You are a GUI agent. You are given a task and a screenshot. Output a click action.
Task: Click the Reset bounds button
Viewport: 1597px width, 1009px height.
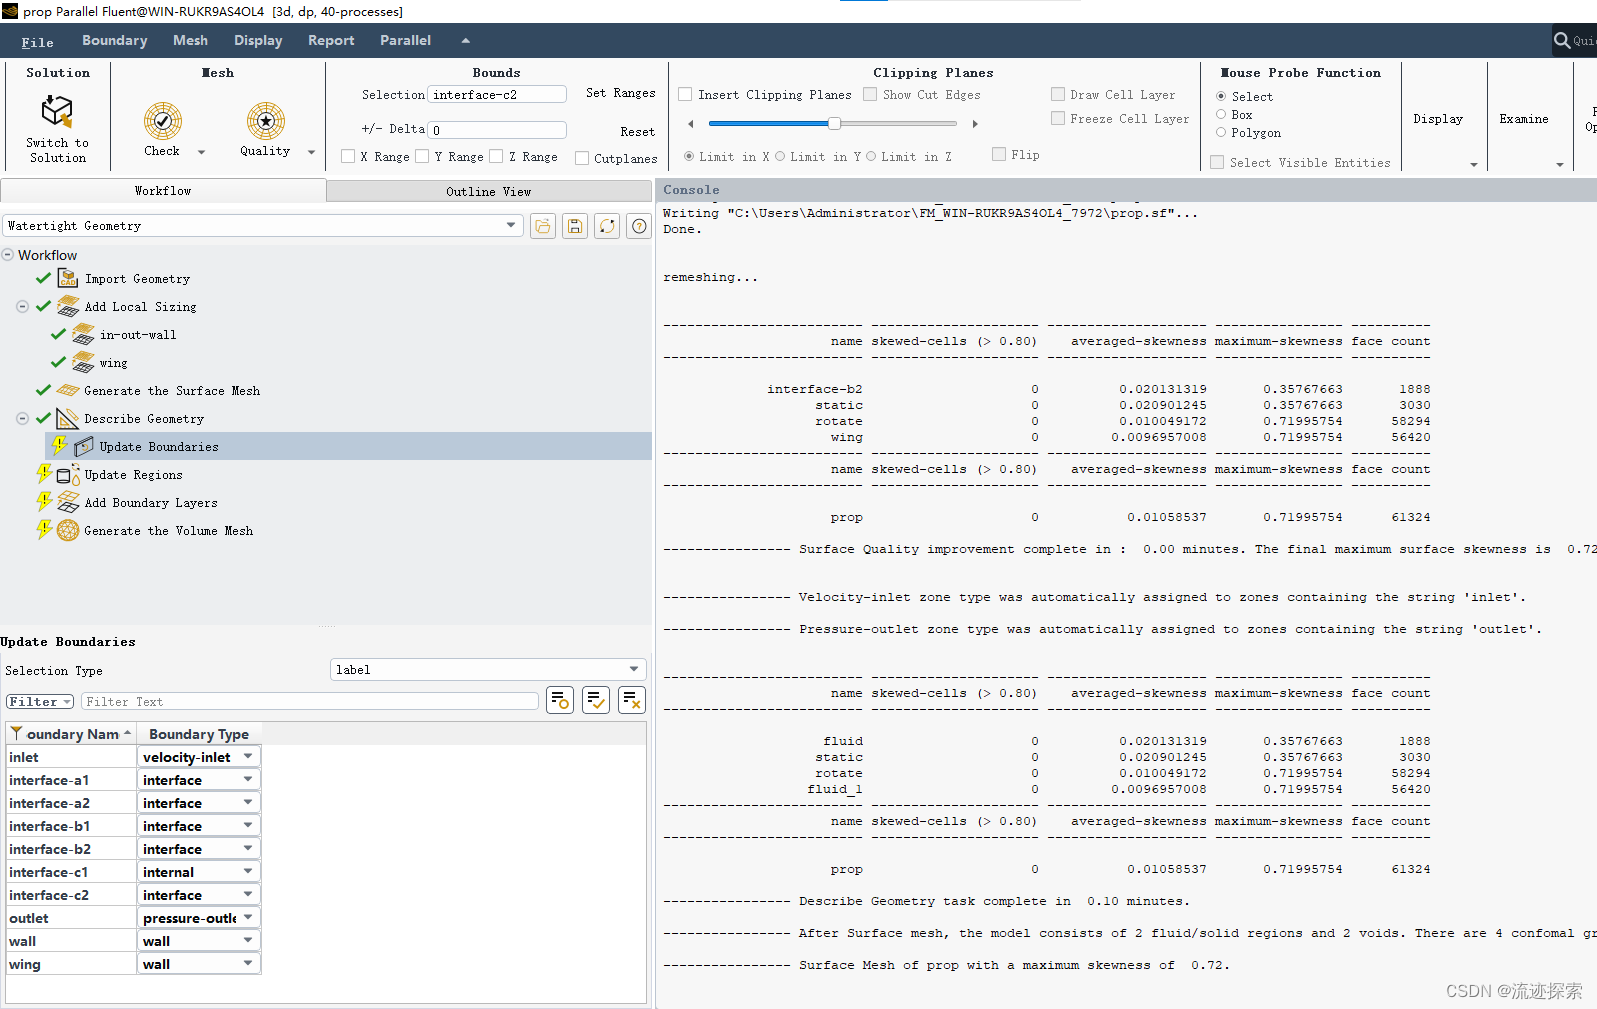click(x=637, y=131)
